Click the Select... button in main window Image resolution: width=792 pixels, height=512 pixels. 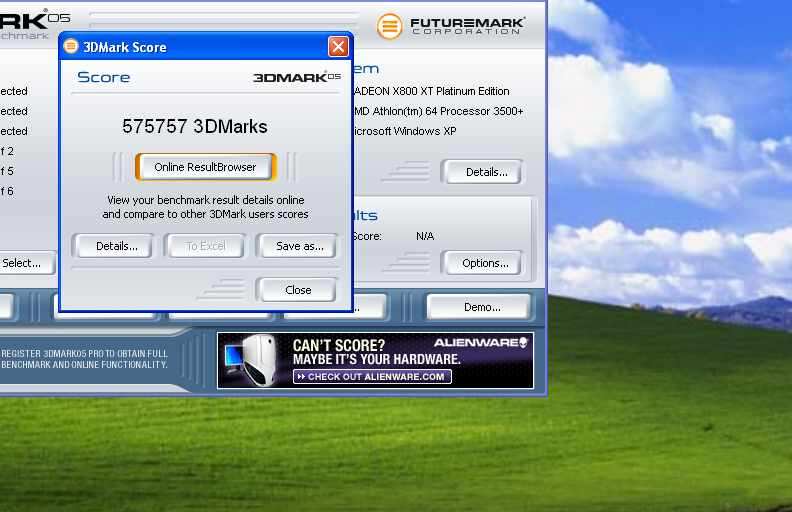point(25,263)
